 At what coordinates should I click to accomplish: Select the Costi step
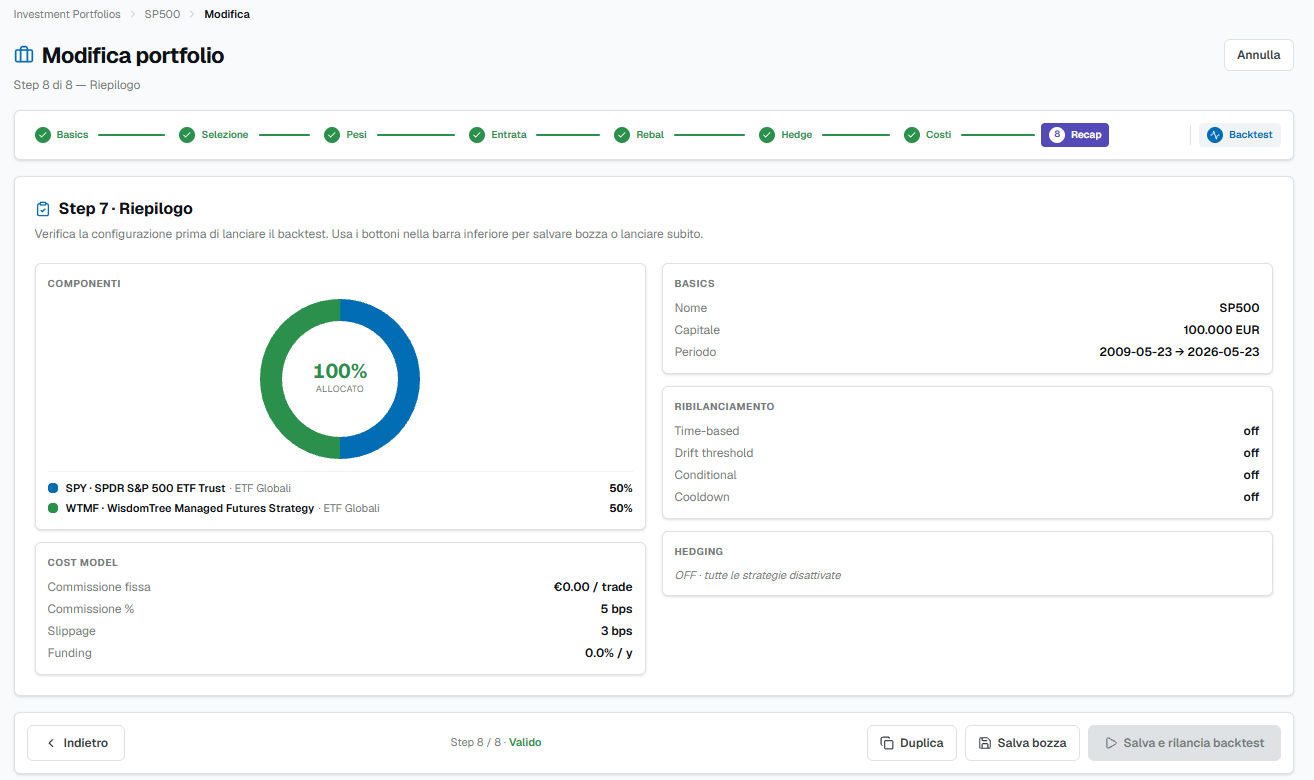click(x=928, y=135)
